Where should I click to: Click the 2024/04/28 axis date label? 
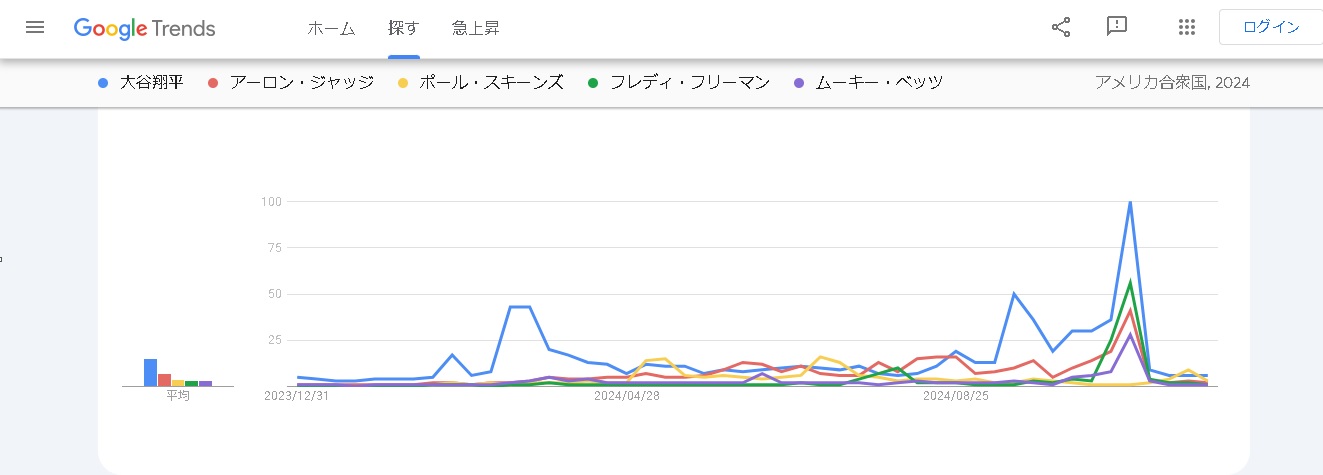coord(627,396)
